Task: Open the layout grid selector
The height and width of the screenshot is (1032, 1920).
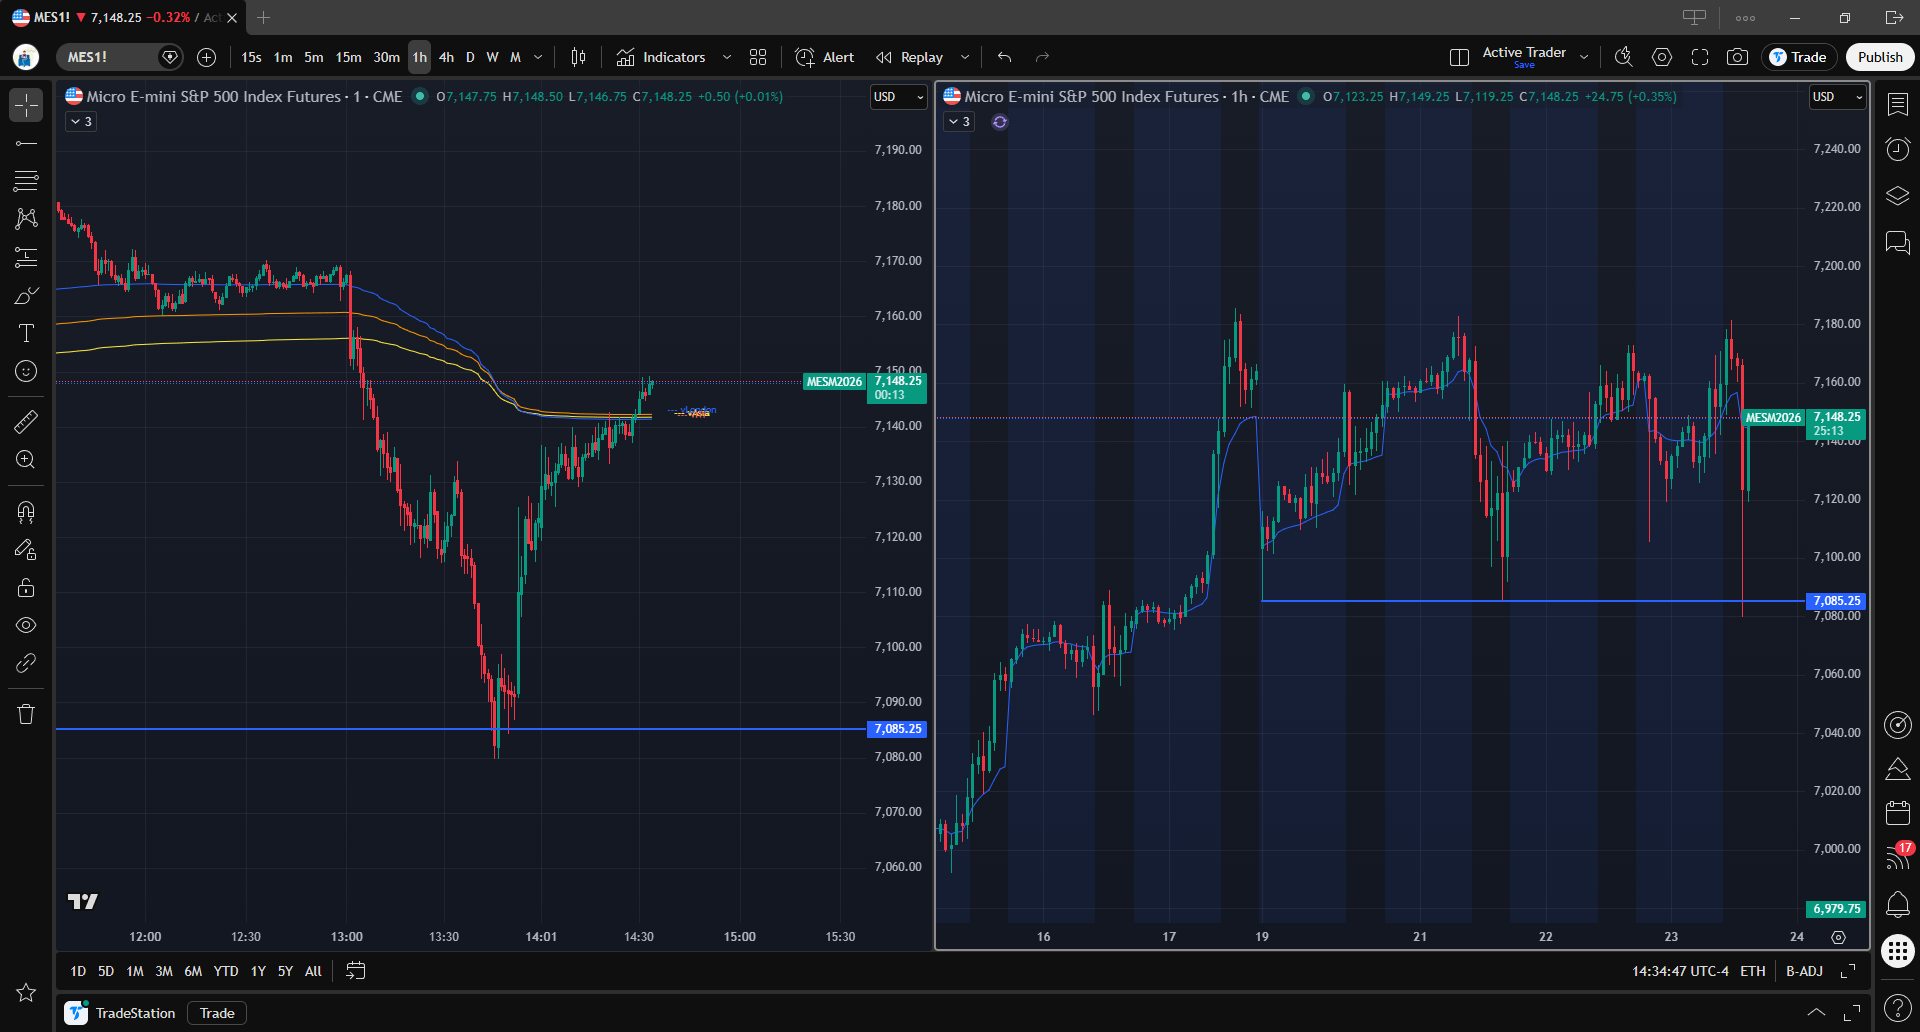Action: point(758,57)
